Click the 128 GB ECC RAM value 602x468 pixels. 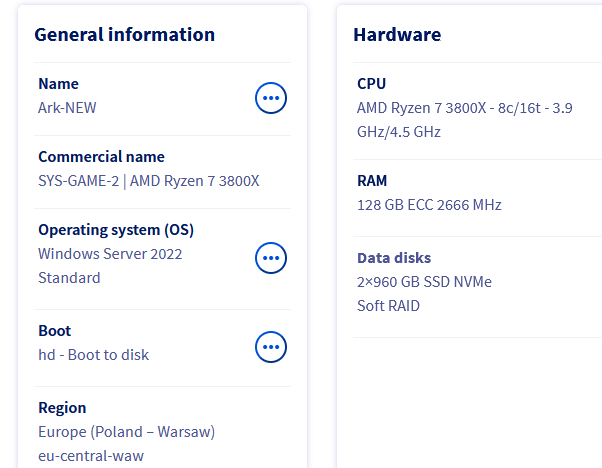point(429,205)
